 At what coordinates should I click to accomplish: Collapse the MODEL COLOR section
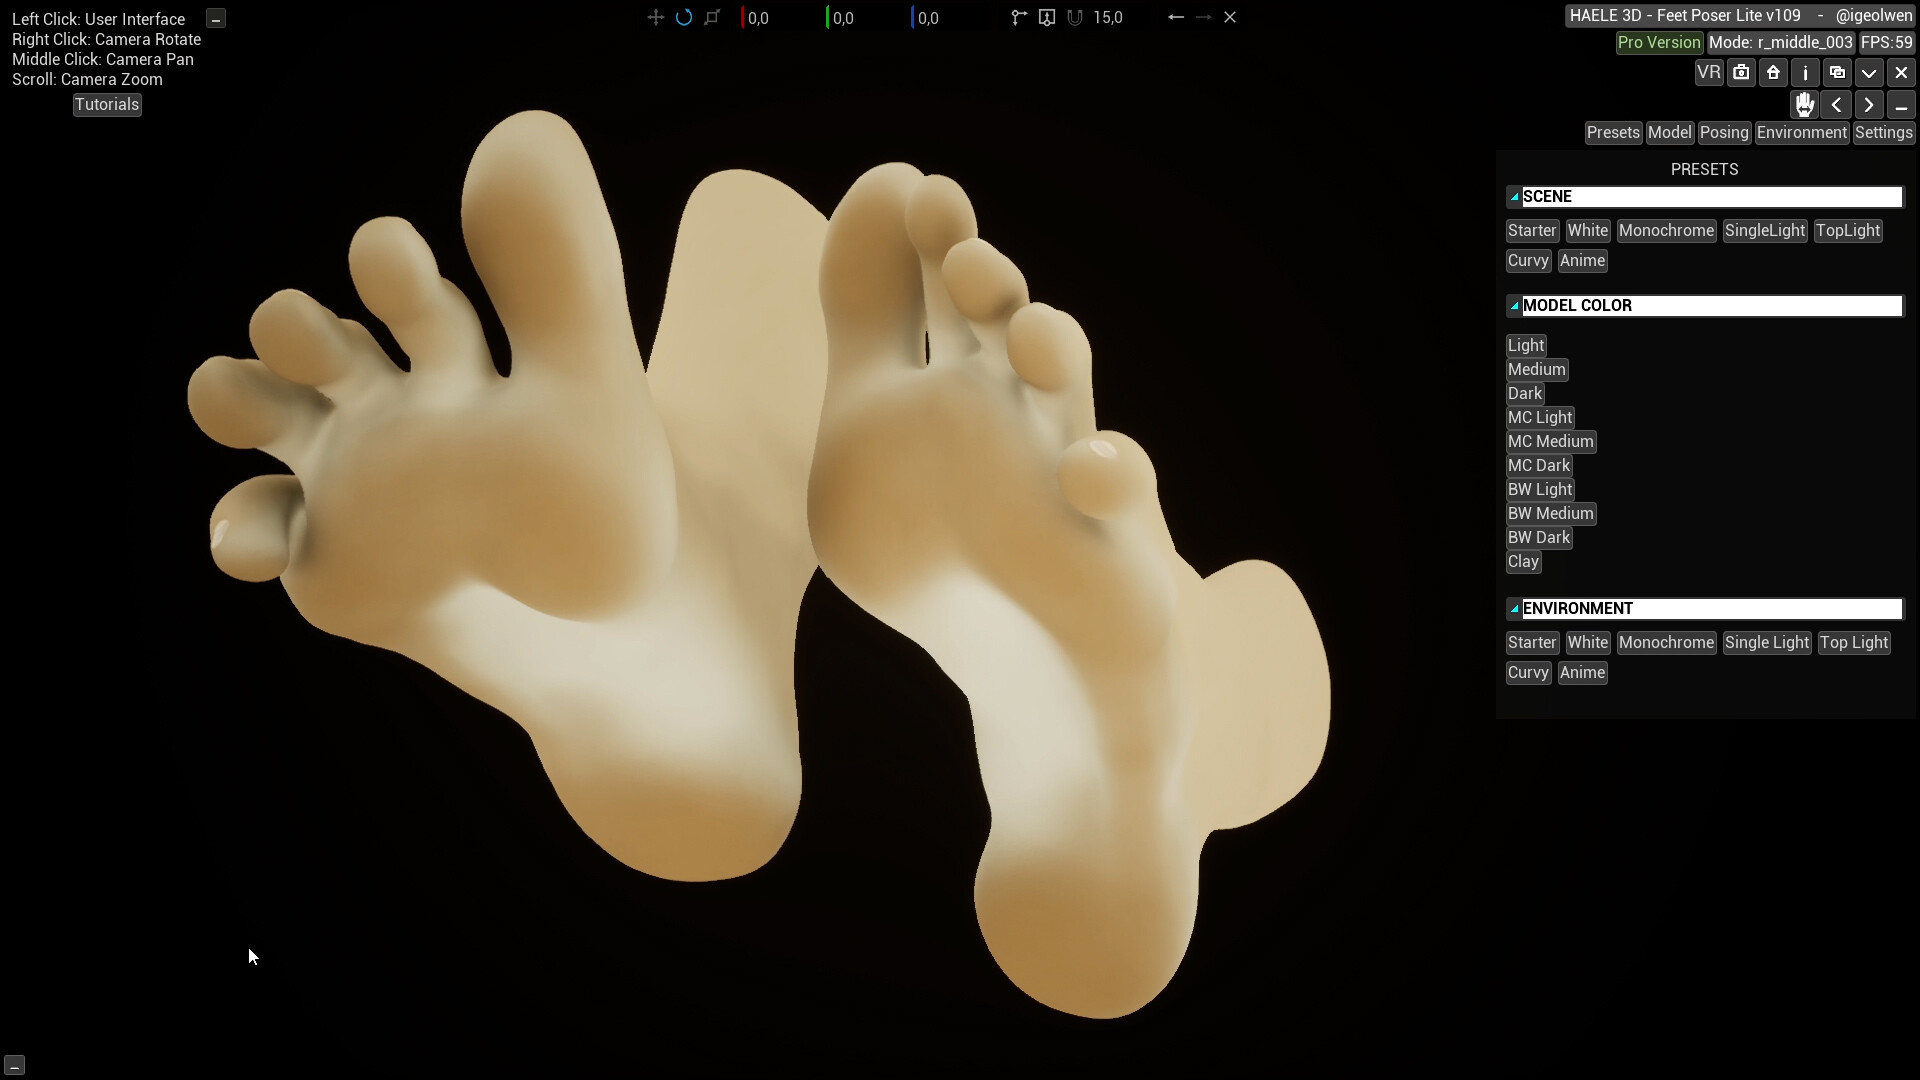(1516, 305)
